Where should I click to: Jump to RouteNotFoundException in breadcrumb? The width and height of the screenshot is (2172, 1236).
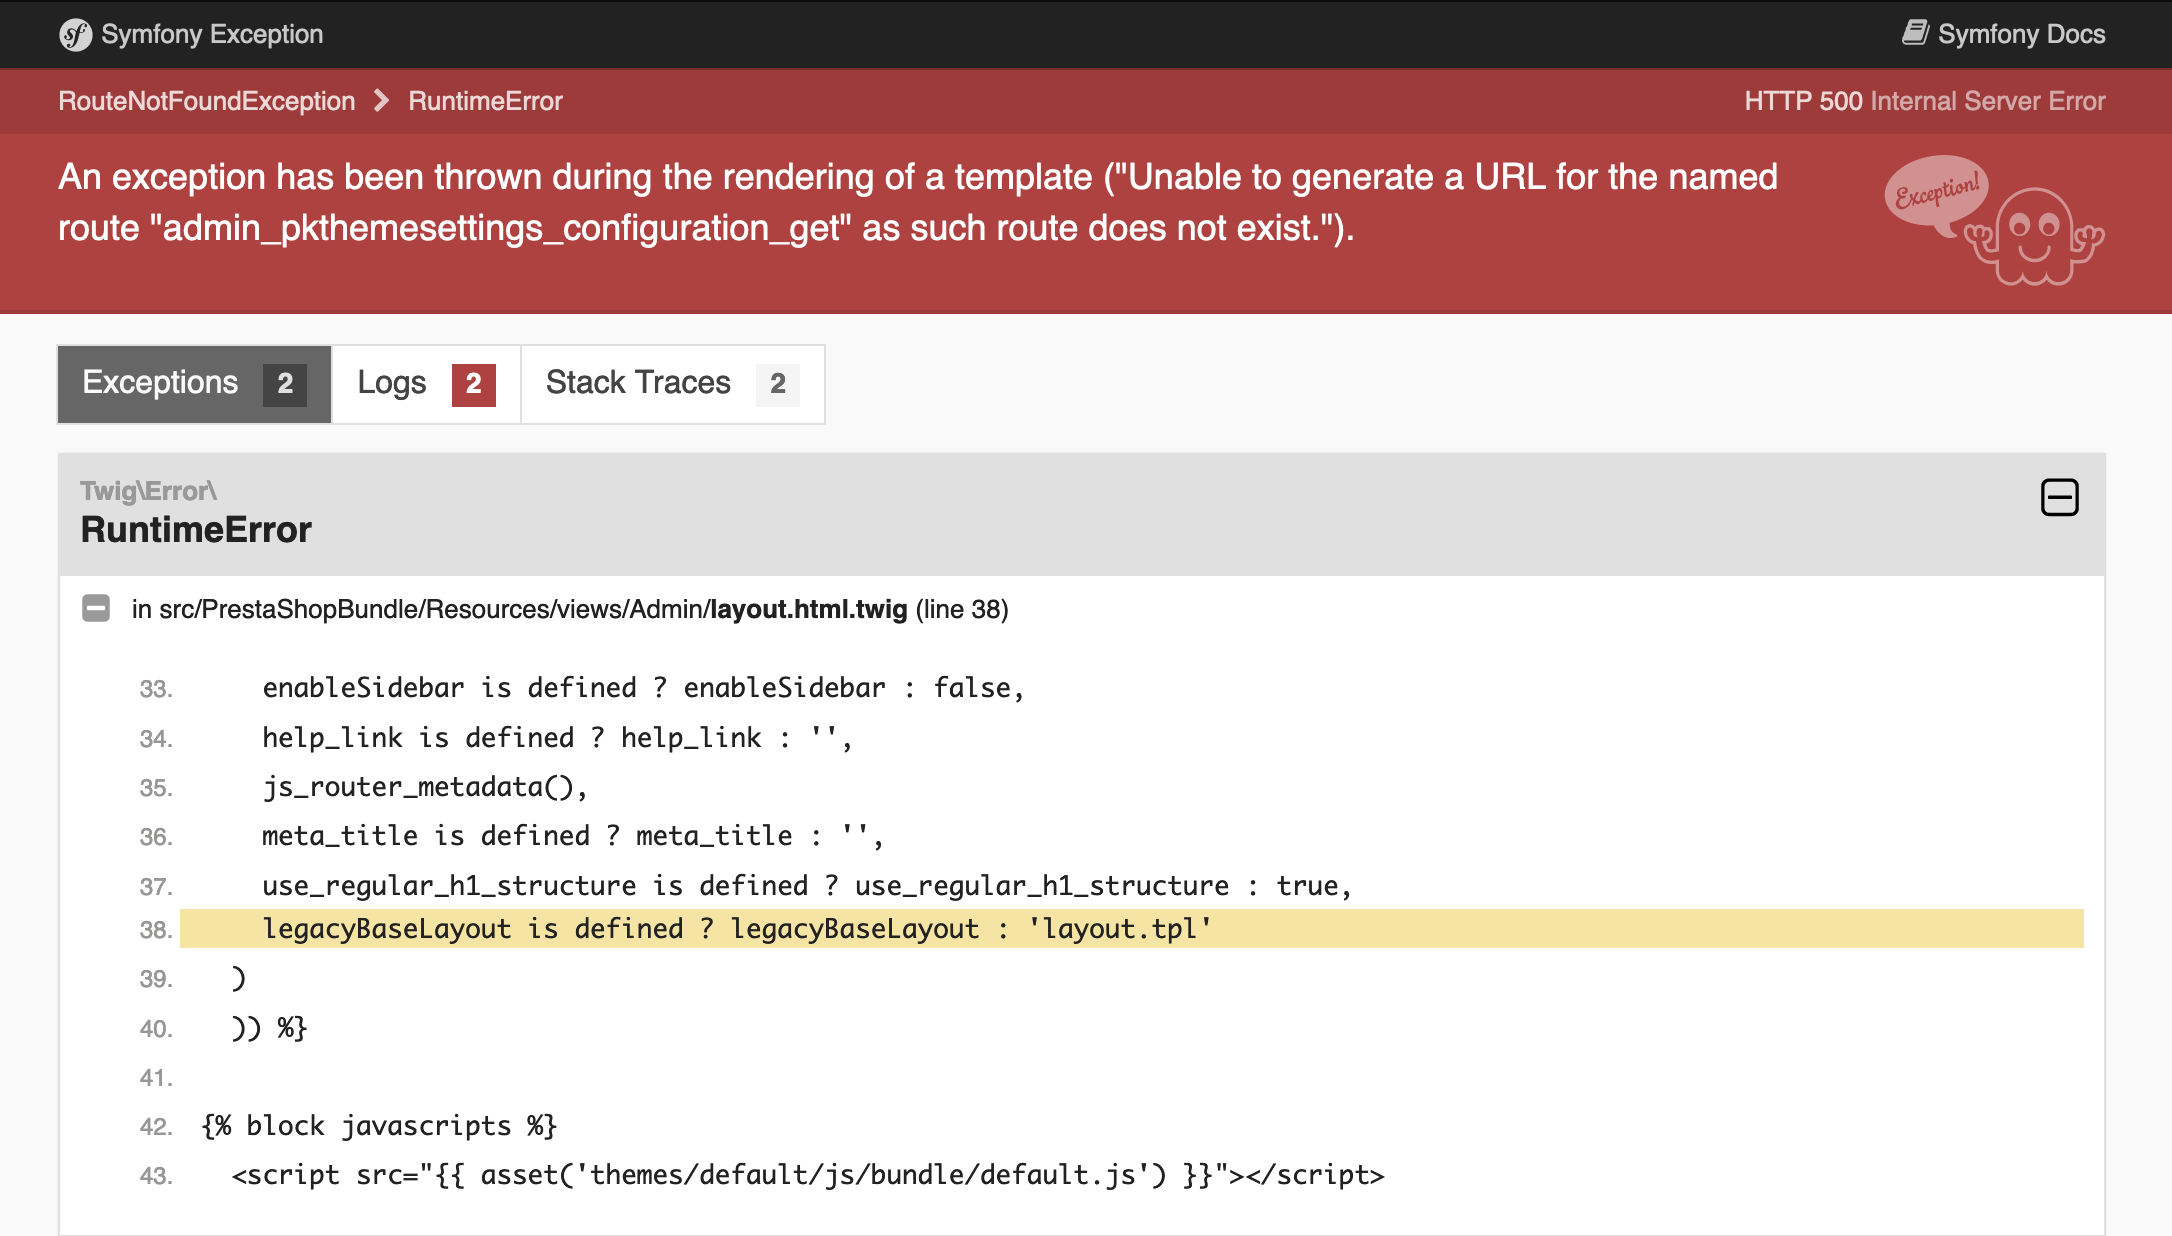(x=207, y=101)
